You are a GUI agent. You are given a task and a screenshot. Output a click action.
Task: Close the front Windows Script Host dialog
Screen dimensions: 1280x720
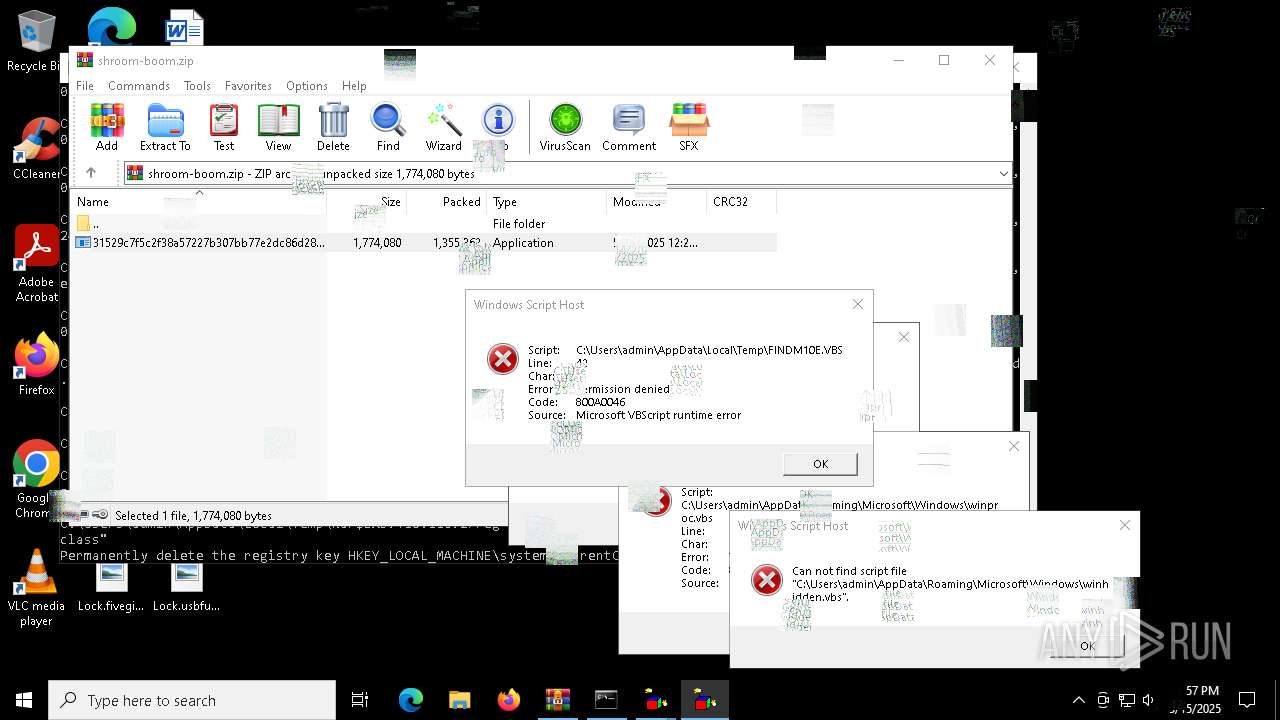[x=857, y=304]
